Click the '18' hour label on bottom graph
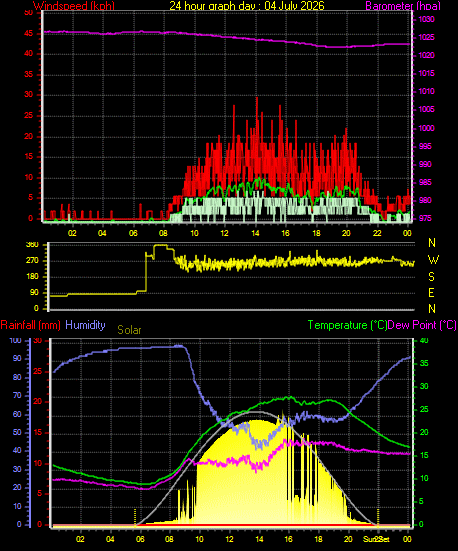 coord(318,539)
